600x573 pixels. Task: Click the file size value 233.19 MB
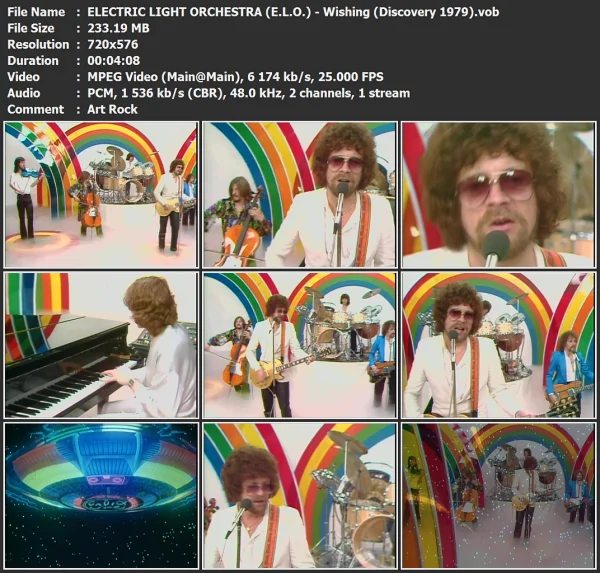click(118, 28)
